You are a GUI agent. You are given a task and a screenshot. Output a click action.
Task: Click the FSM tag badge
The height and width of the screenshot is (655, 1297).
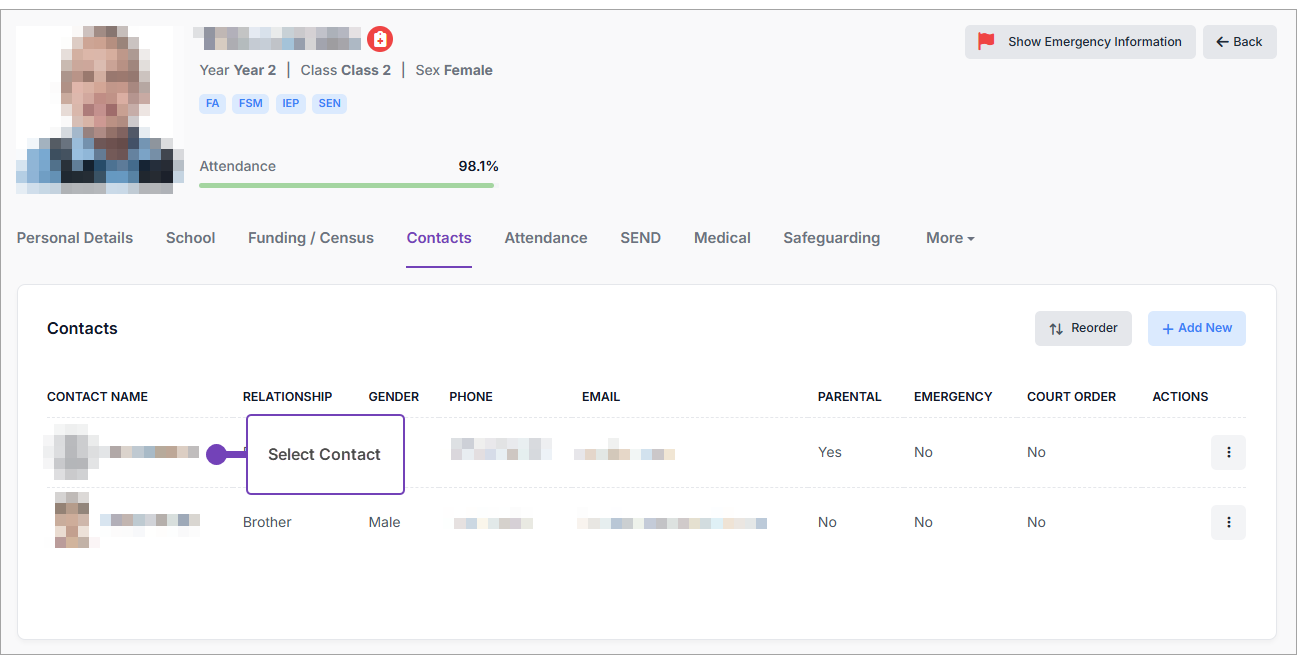coord(250,103)
